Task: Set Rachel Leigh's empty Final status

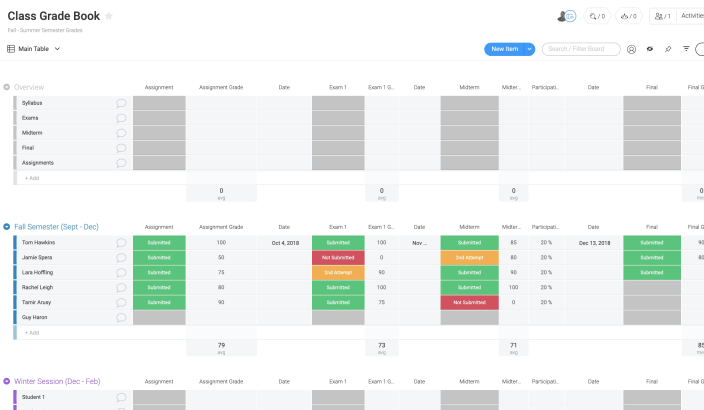Action: click(x=652, y=287)
